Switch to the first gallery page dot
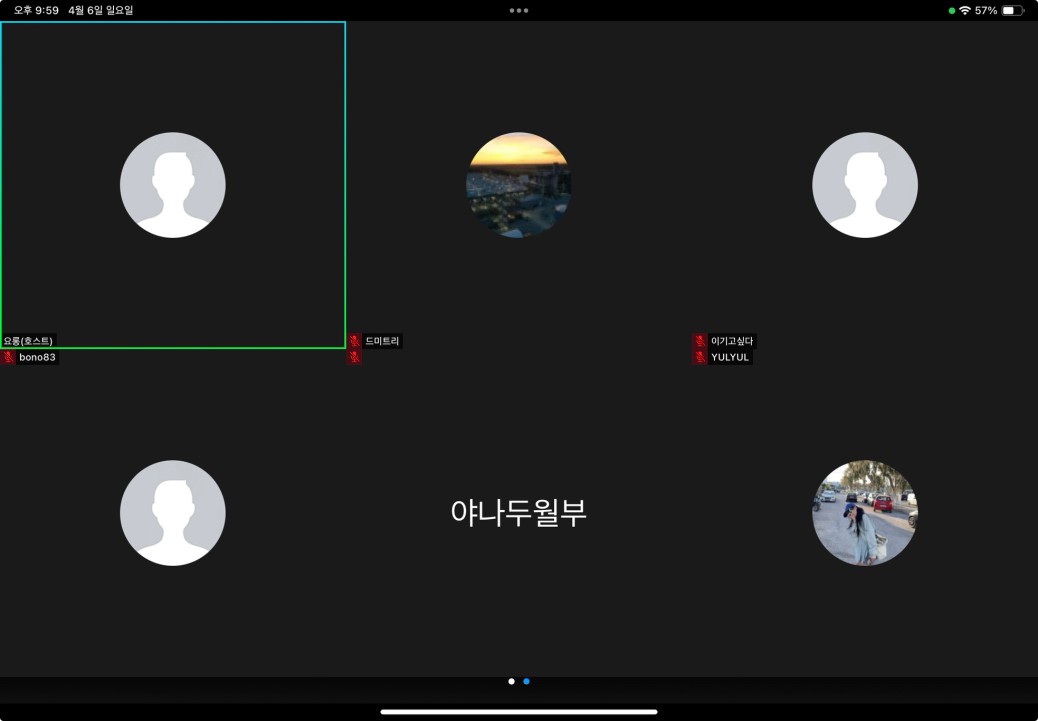 click(511, 681)
